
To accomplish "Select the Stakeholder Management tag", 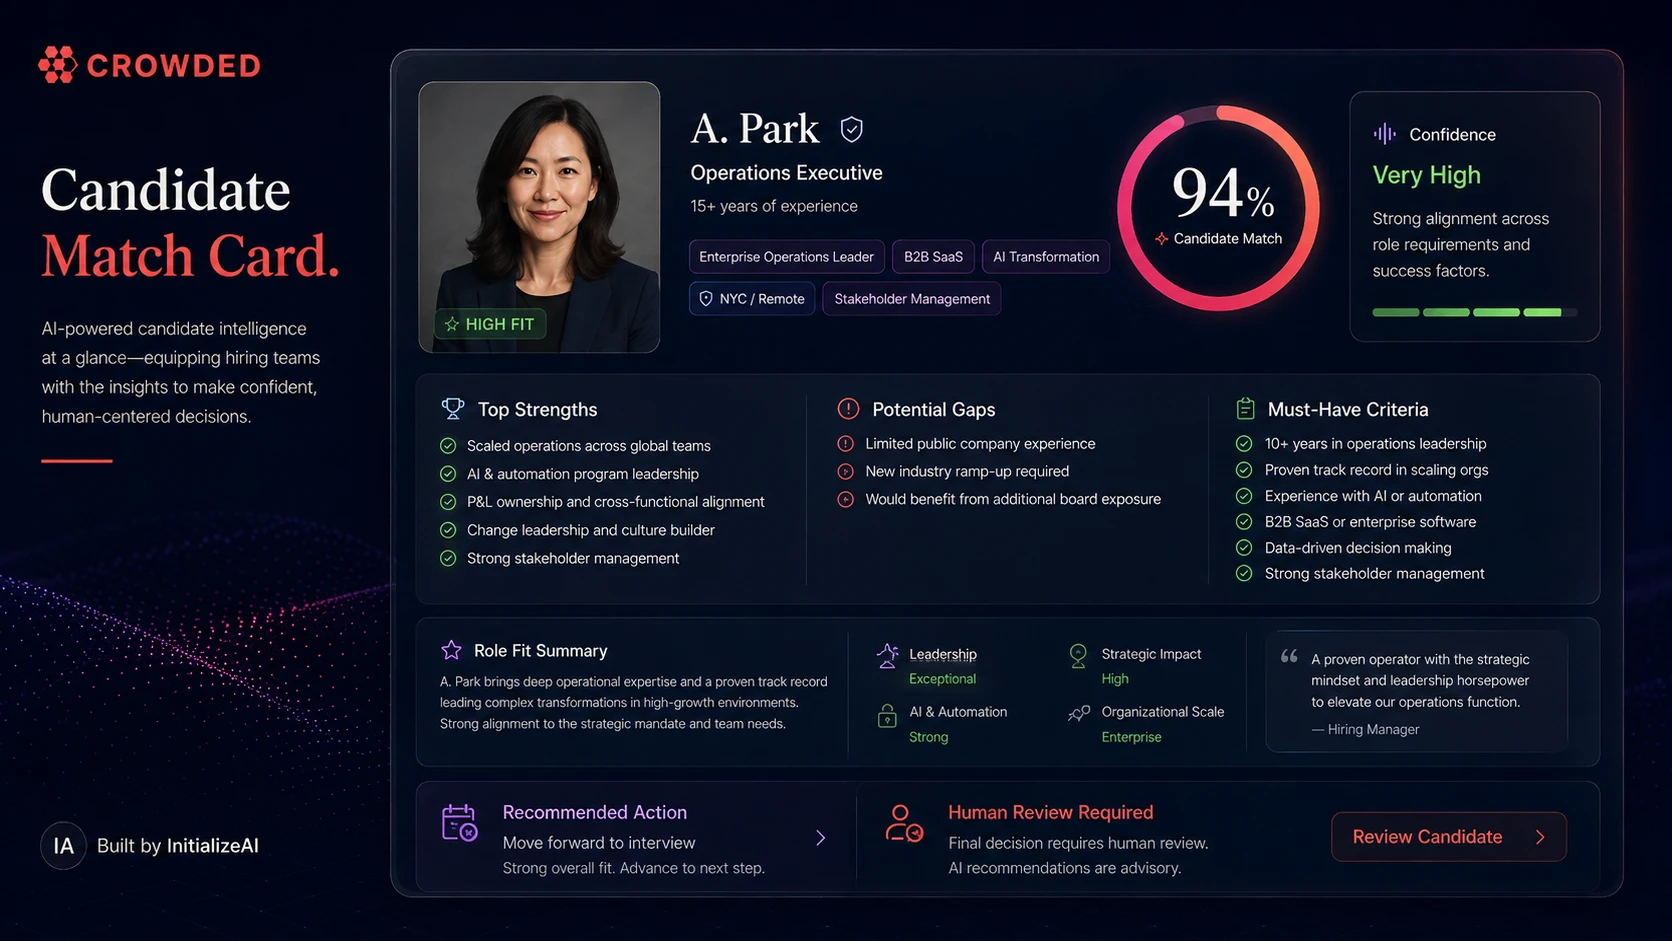I will (912, 299).
